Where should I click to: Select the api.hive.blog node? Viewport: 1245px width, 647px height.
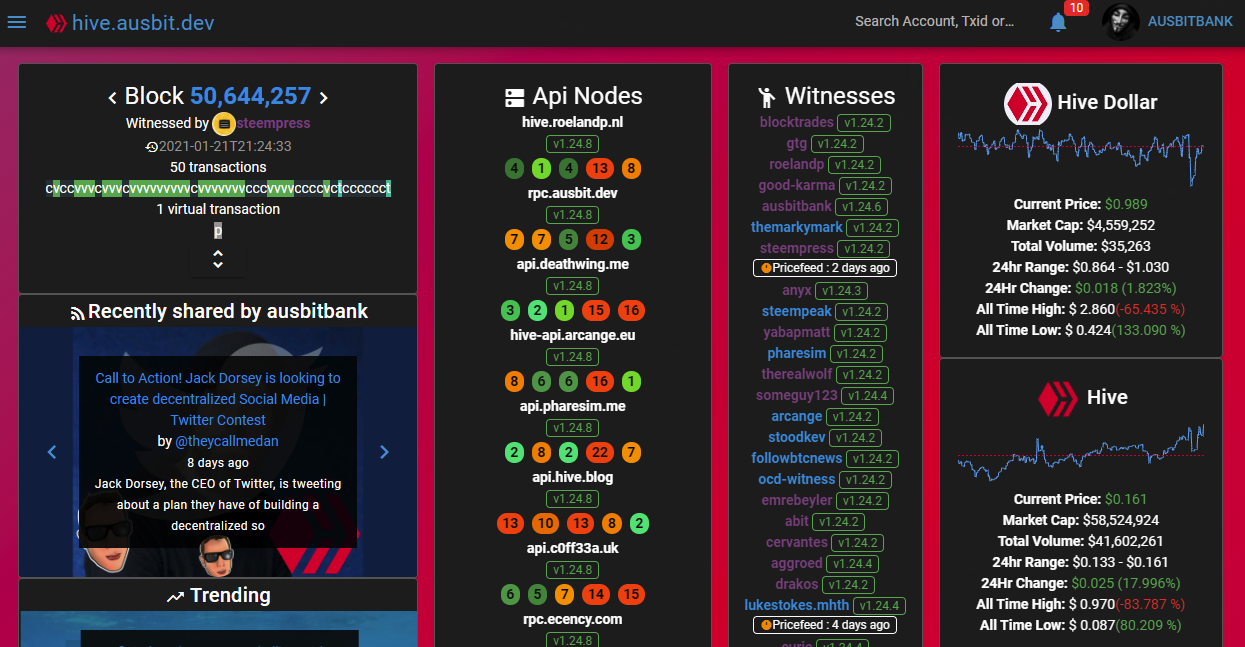pyautogui.click(x=573, y=477)
